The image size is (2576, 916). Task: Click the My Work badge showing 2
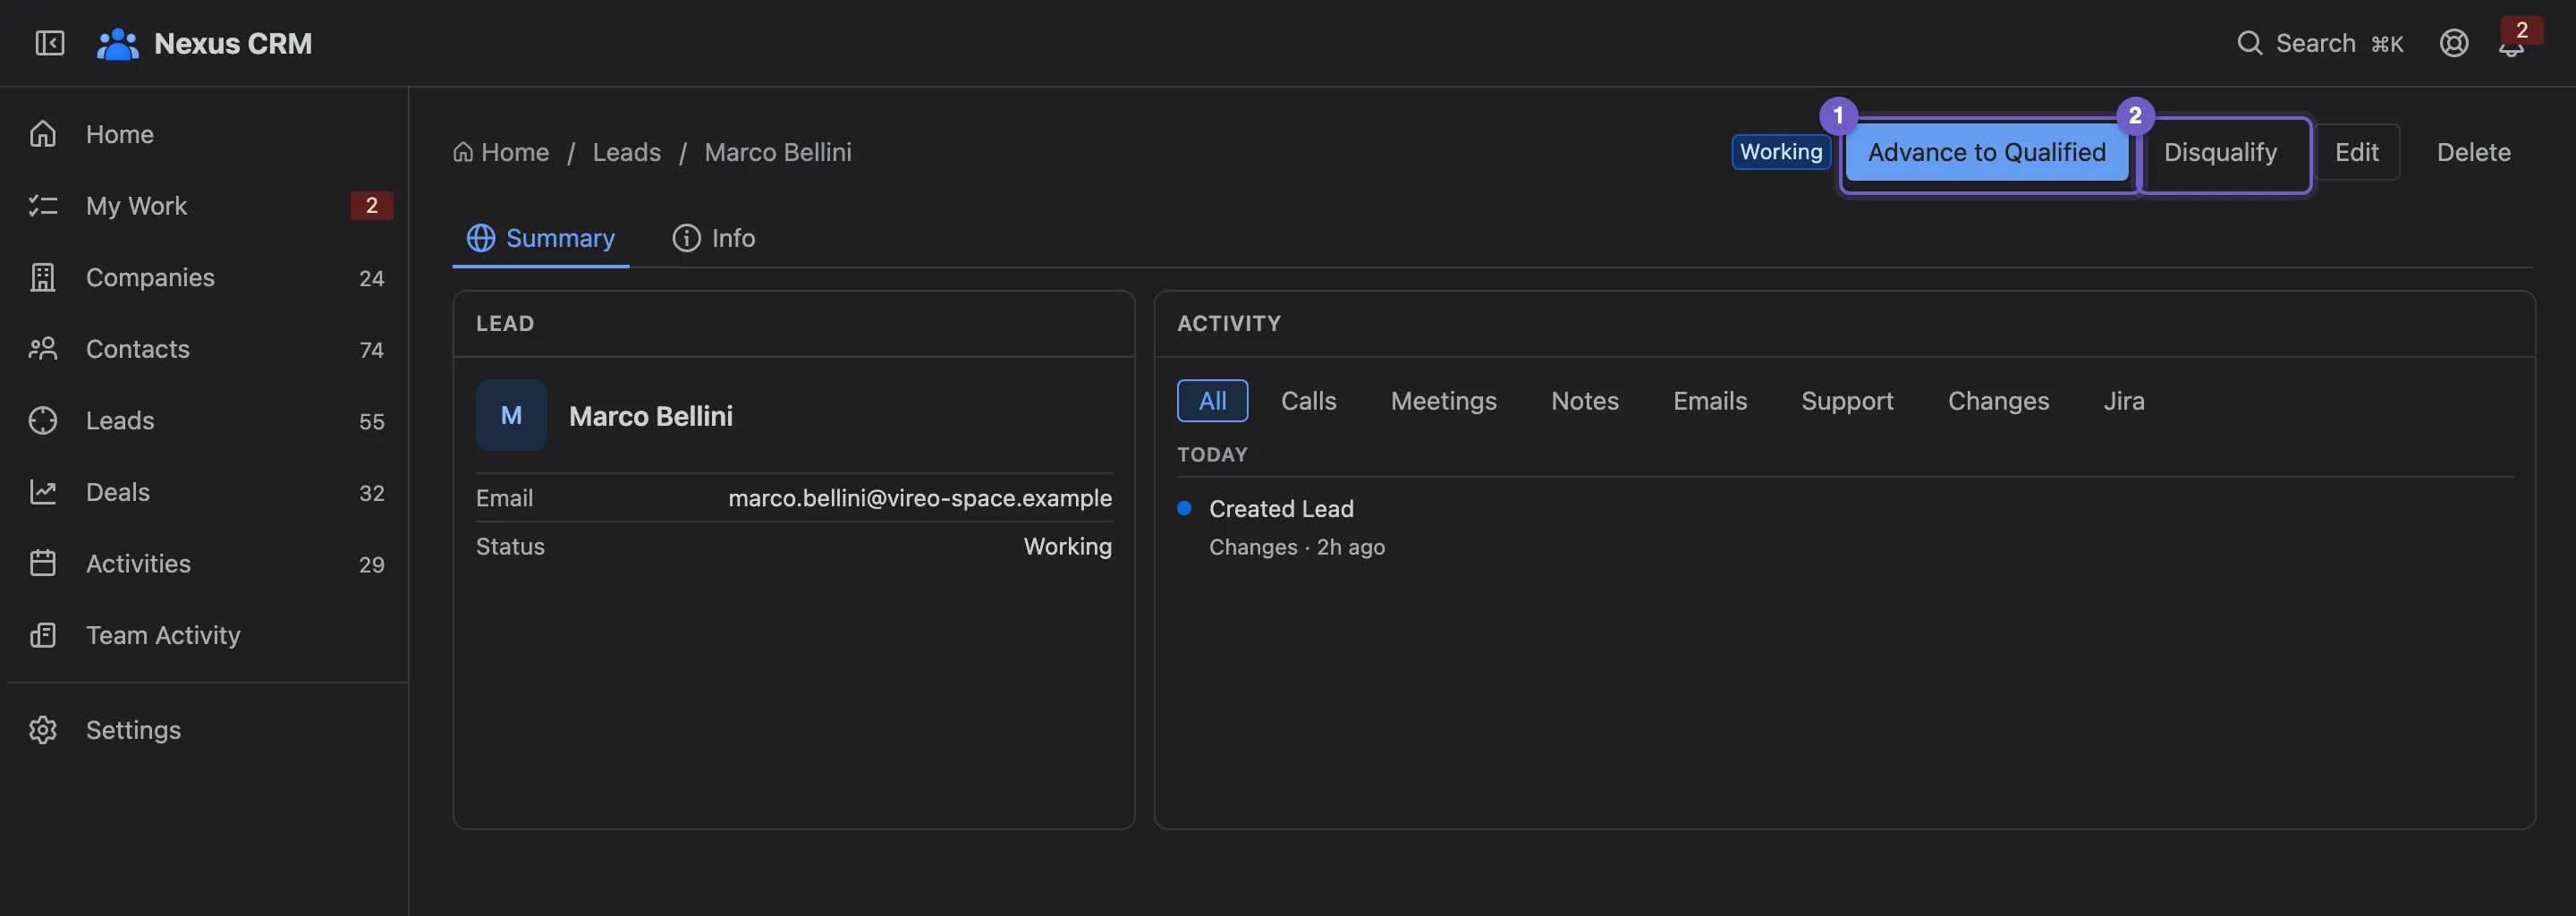pos(371,206)
